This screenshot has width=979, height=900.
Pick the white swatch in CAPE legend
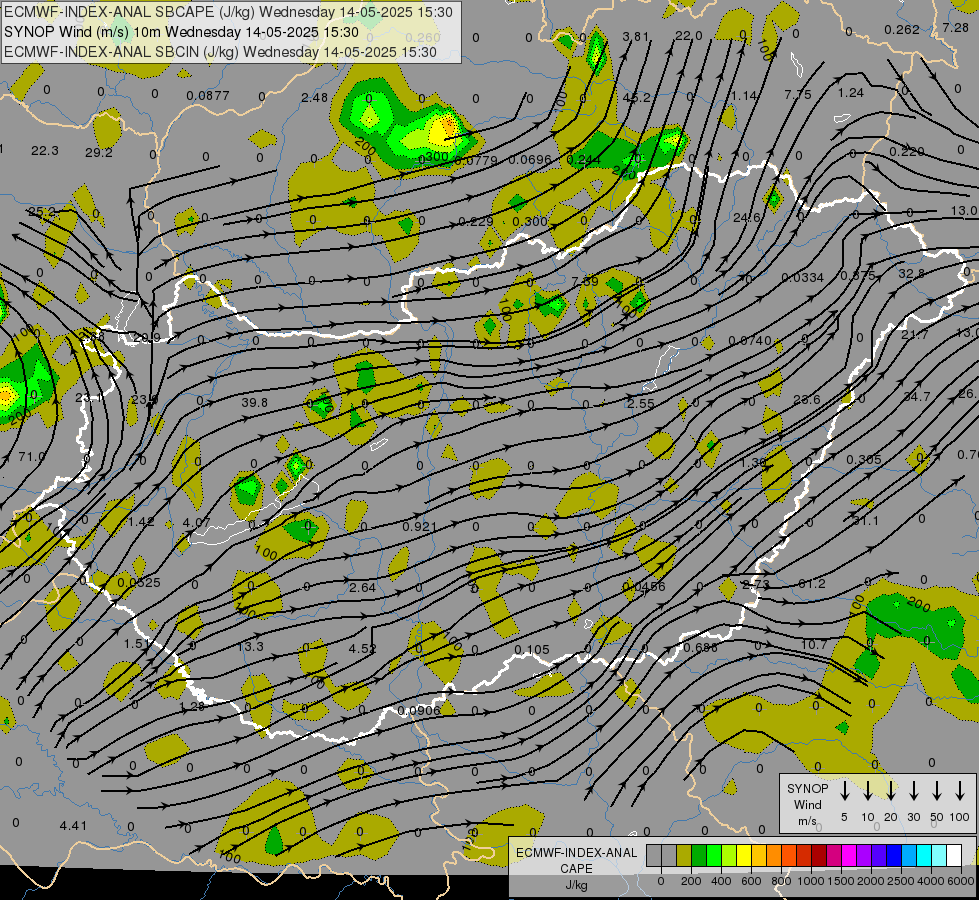coord(953,855)
